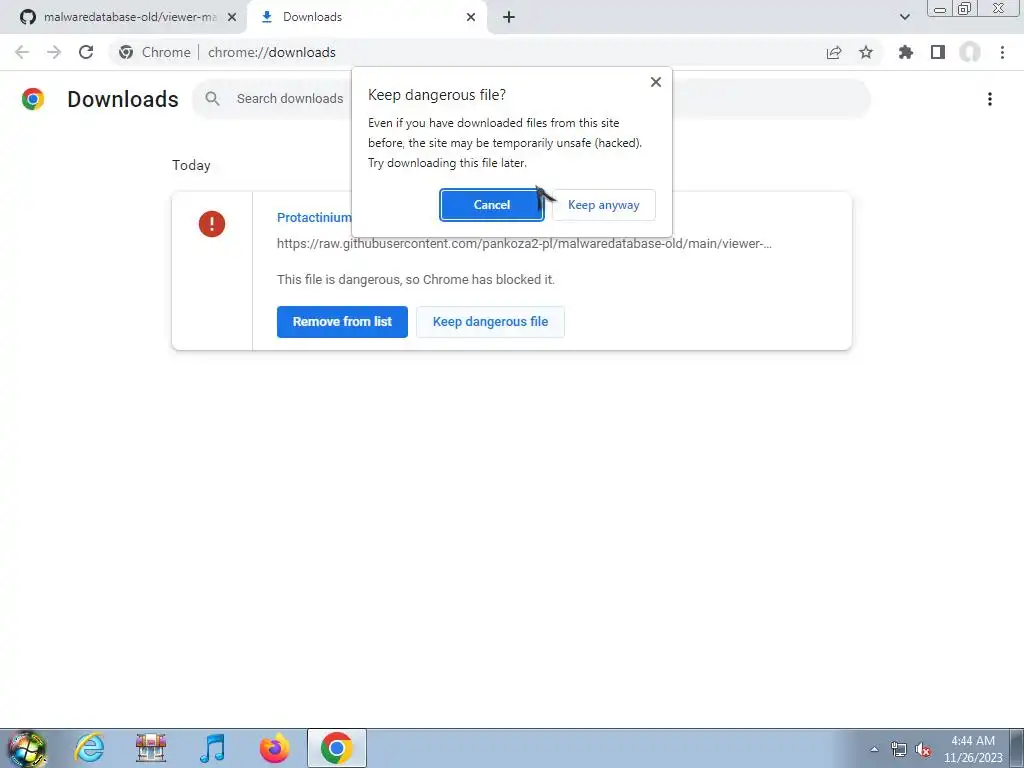Viewport: 1024px width, 768px height.
Task: Bookmark this page with the star icon
Action: pyautogui.click(x=866, y=52)
